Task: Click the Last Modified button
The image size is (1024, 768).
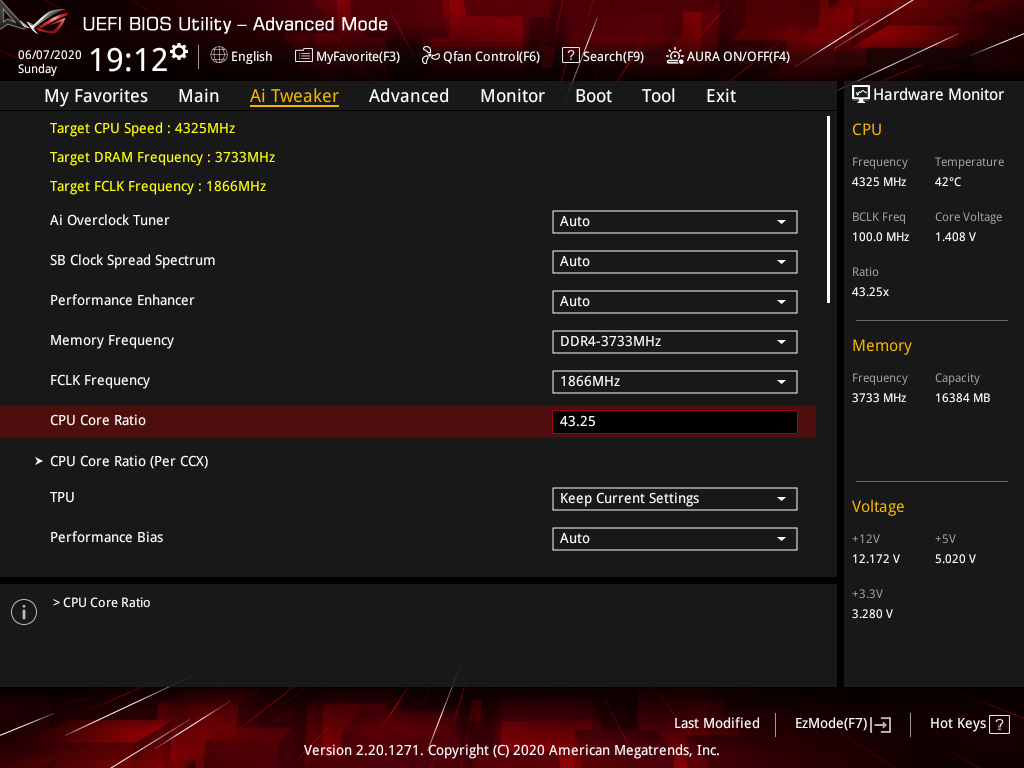Action: [716, 724]
